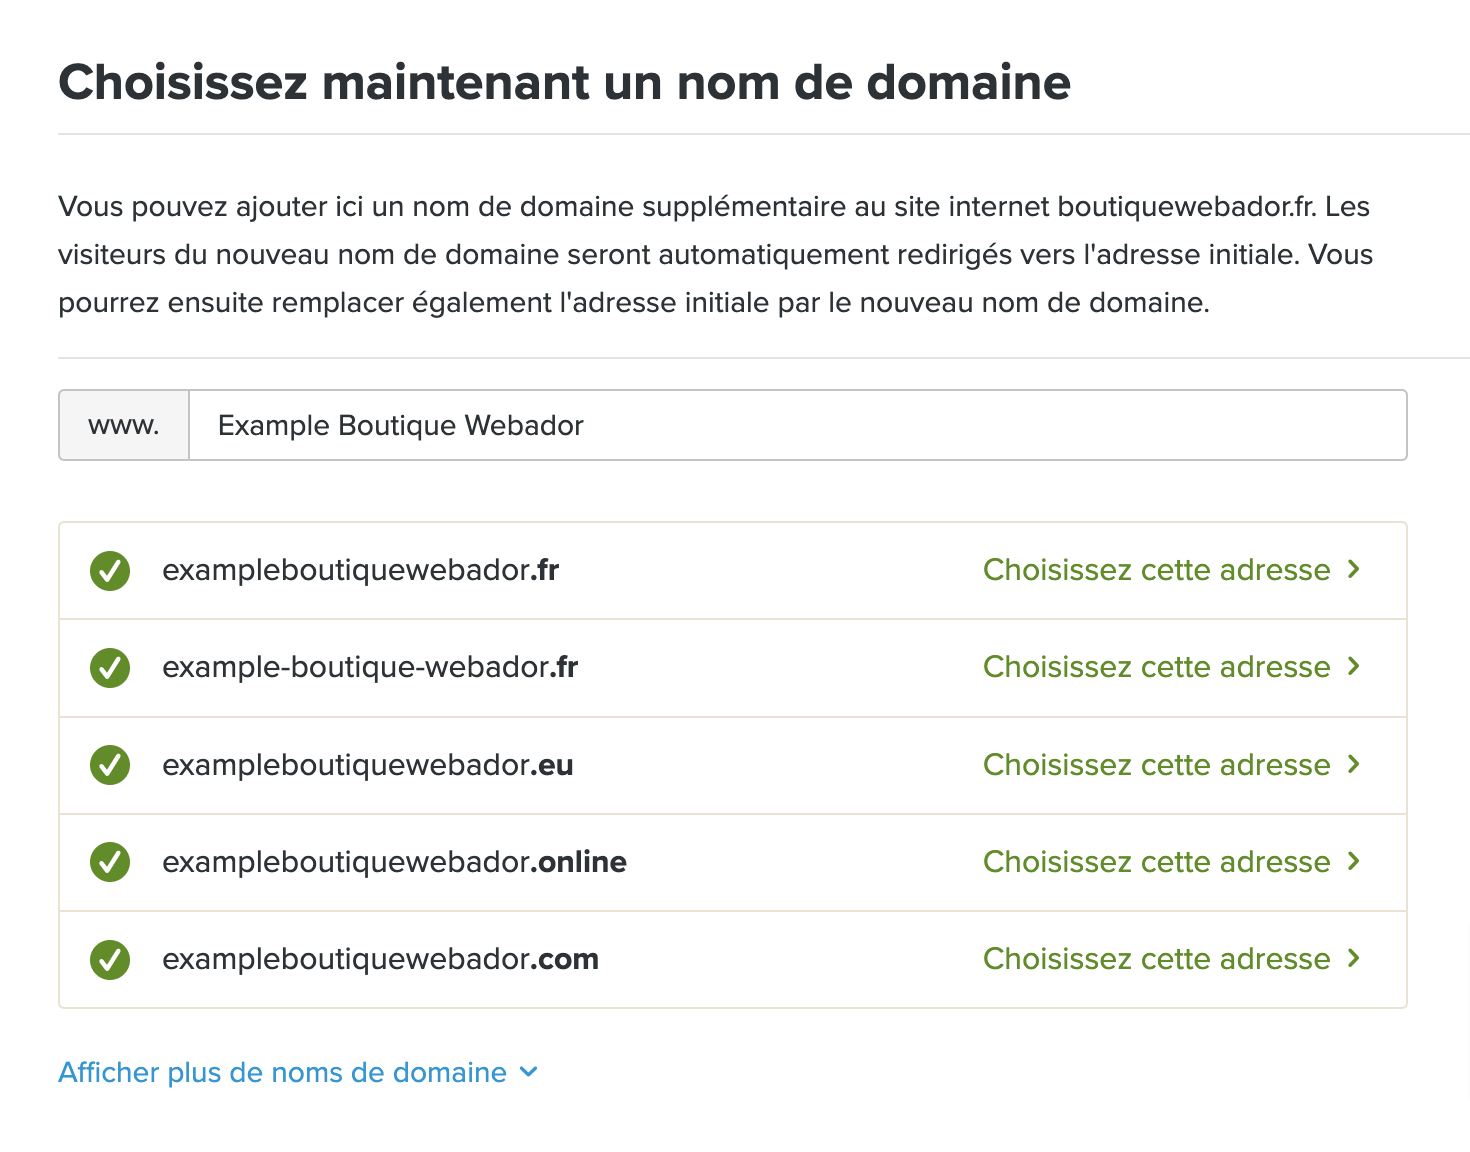Image resolution: width=1470 pixels, height=1152 pixels.
Task: Select domain text exampleboutiquewebador.com
Action: 380,959
